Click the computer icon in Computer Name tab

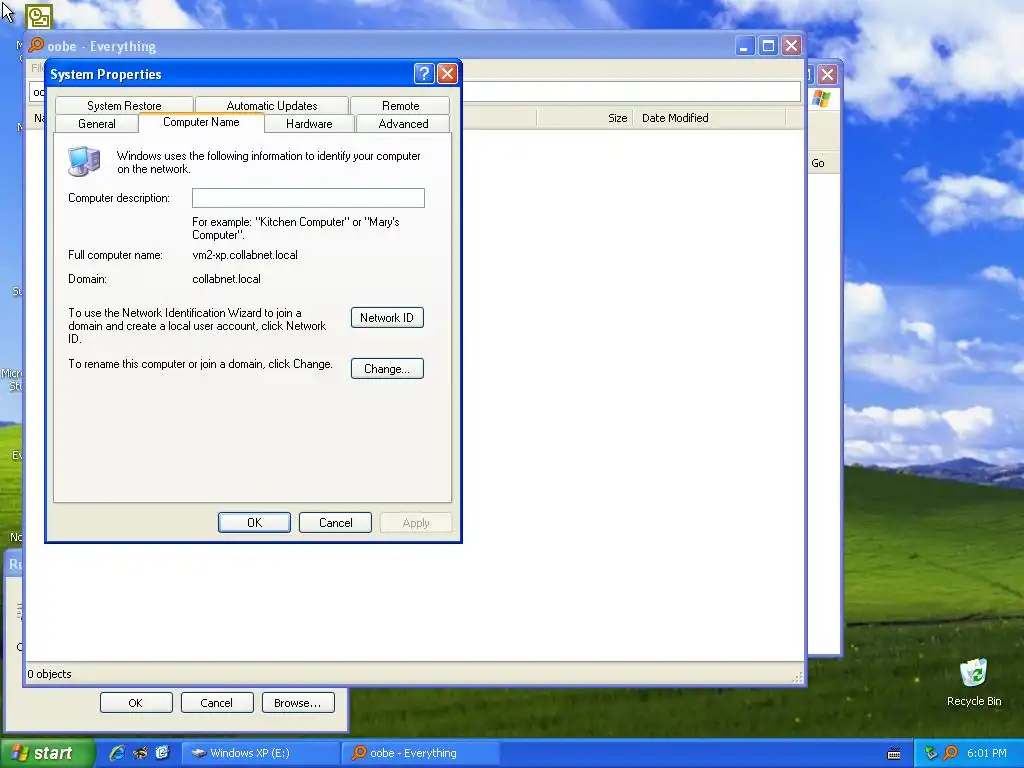84,161
